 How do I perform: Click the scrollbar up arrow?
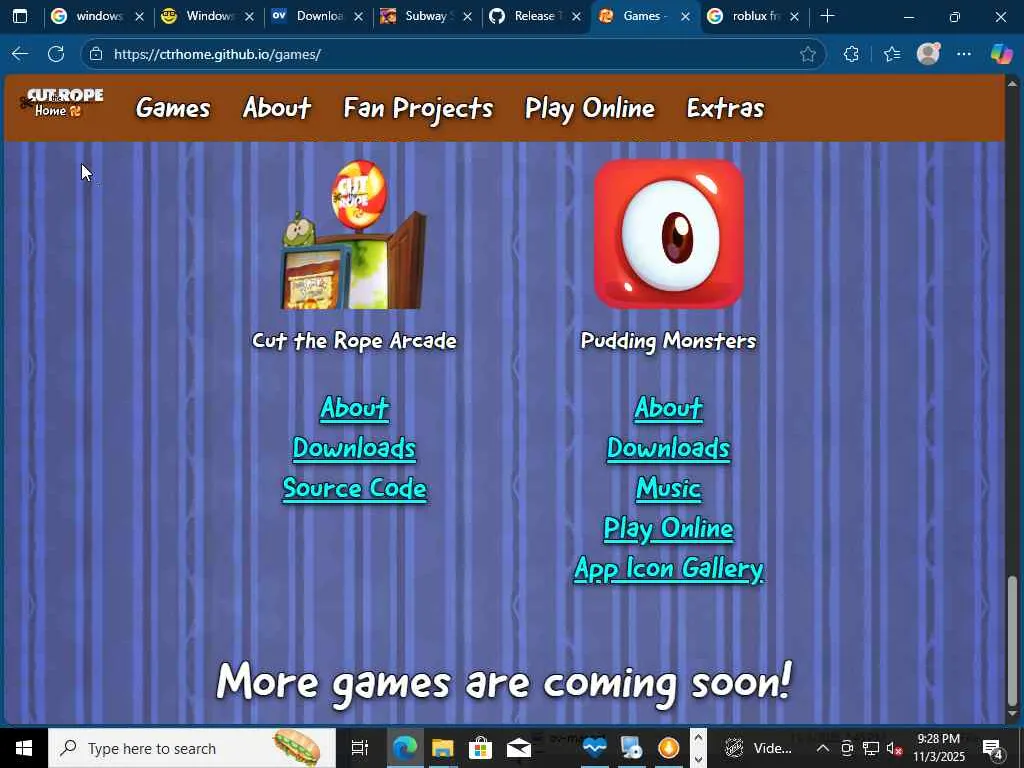tap(1012, 83)
